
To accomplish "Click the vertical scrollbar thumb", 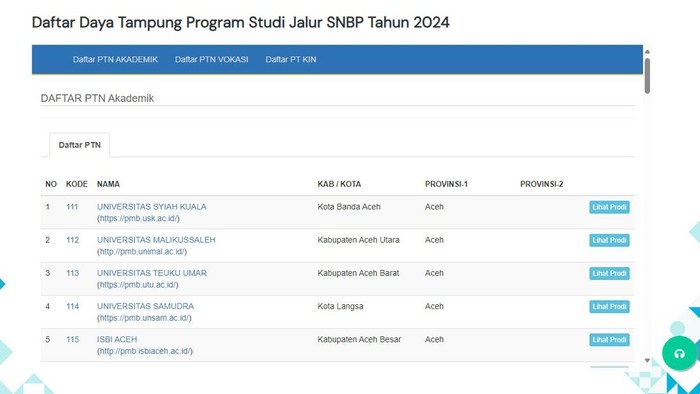I will [647, 75].
